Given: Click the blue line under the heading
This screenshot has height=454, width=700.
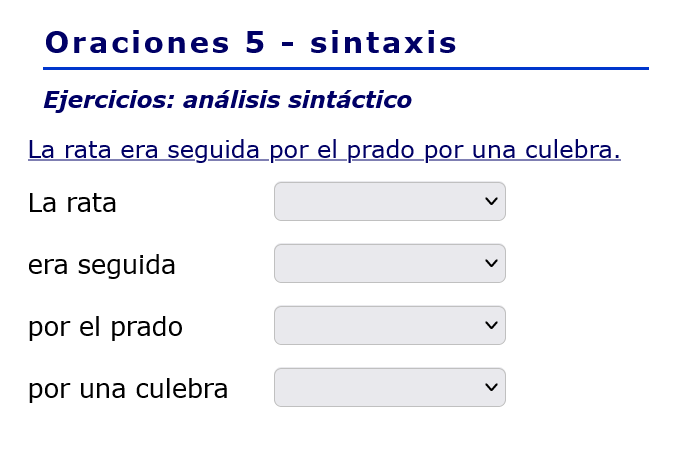Looking at the screenshot, I should (345, 69).
